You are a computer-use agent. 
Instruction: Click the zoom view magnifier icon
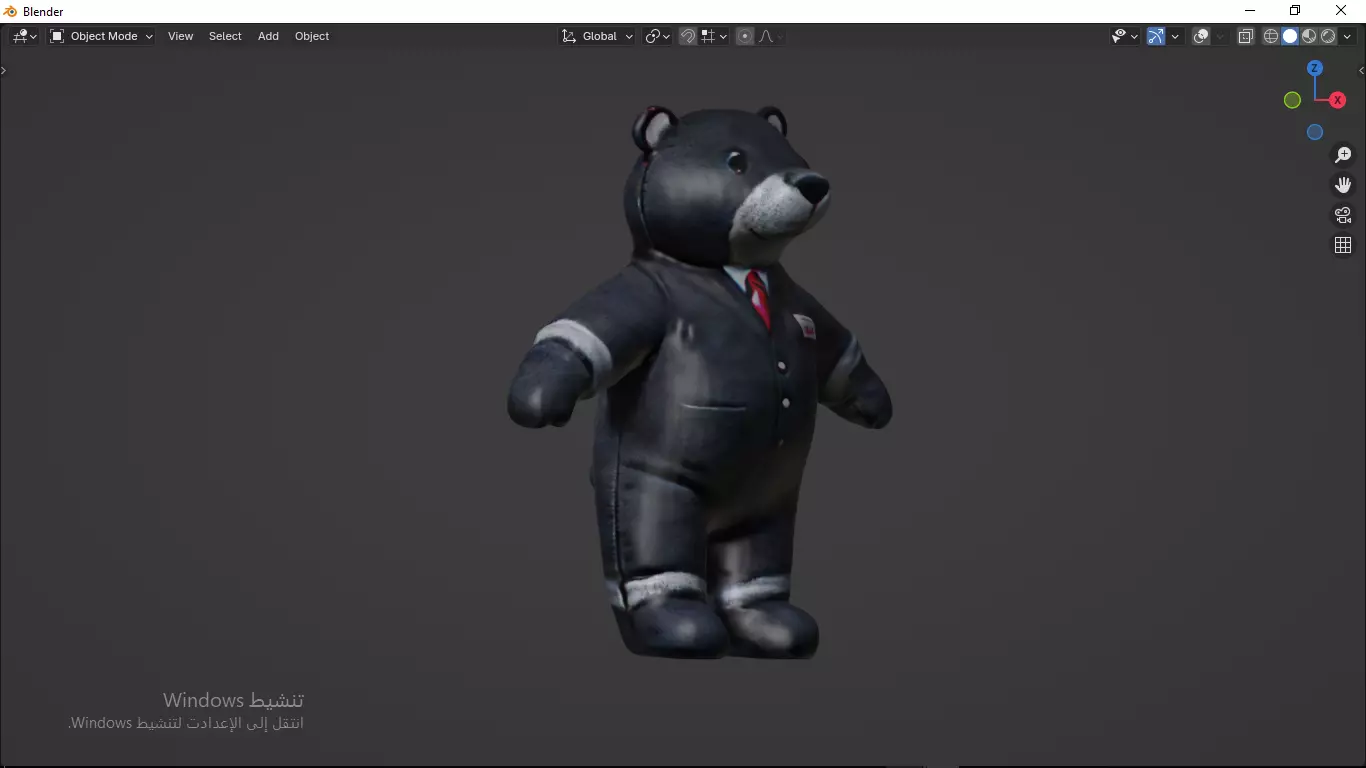[1343, 155]
